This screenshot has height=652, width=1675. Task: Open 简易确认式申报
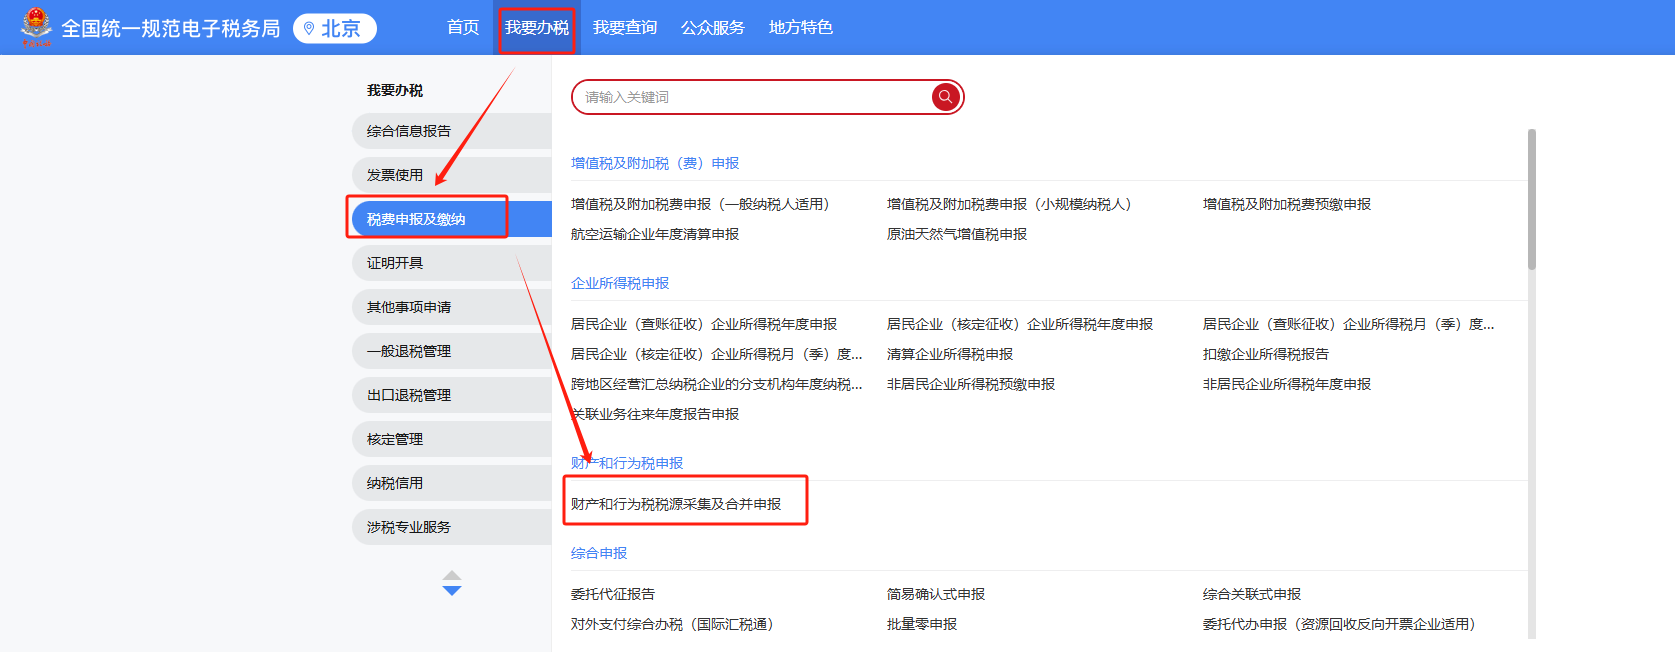click(936, 594)
